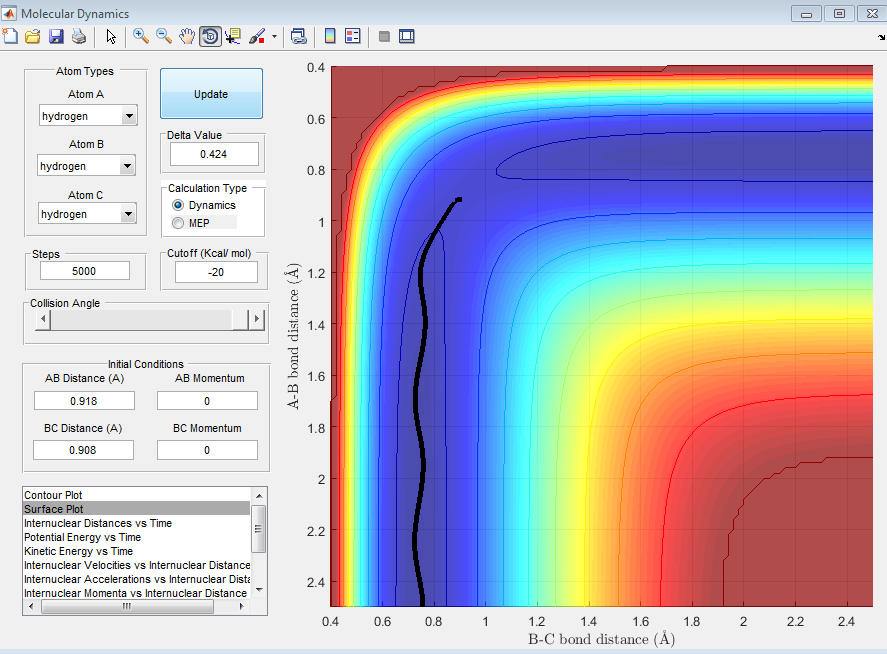Select the Dynamics calculation type
Image resolution: width=887 pixels, height=654 pixels.
179,205
